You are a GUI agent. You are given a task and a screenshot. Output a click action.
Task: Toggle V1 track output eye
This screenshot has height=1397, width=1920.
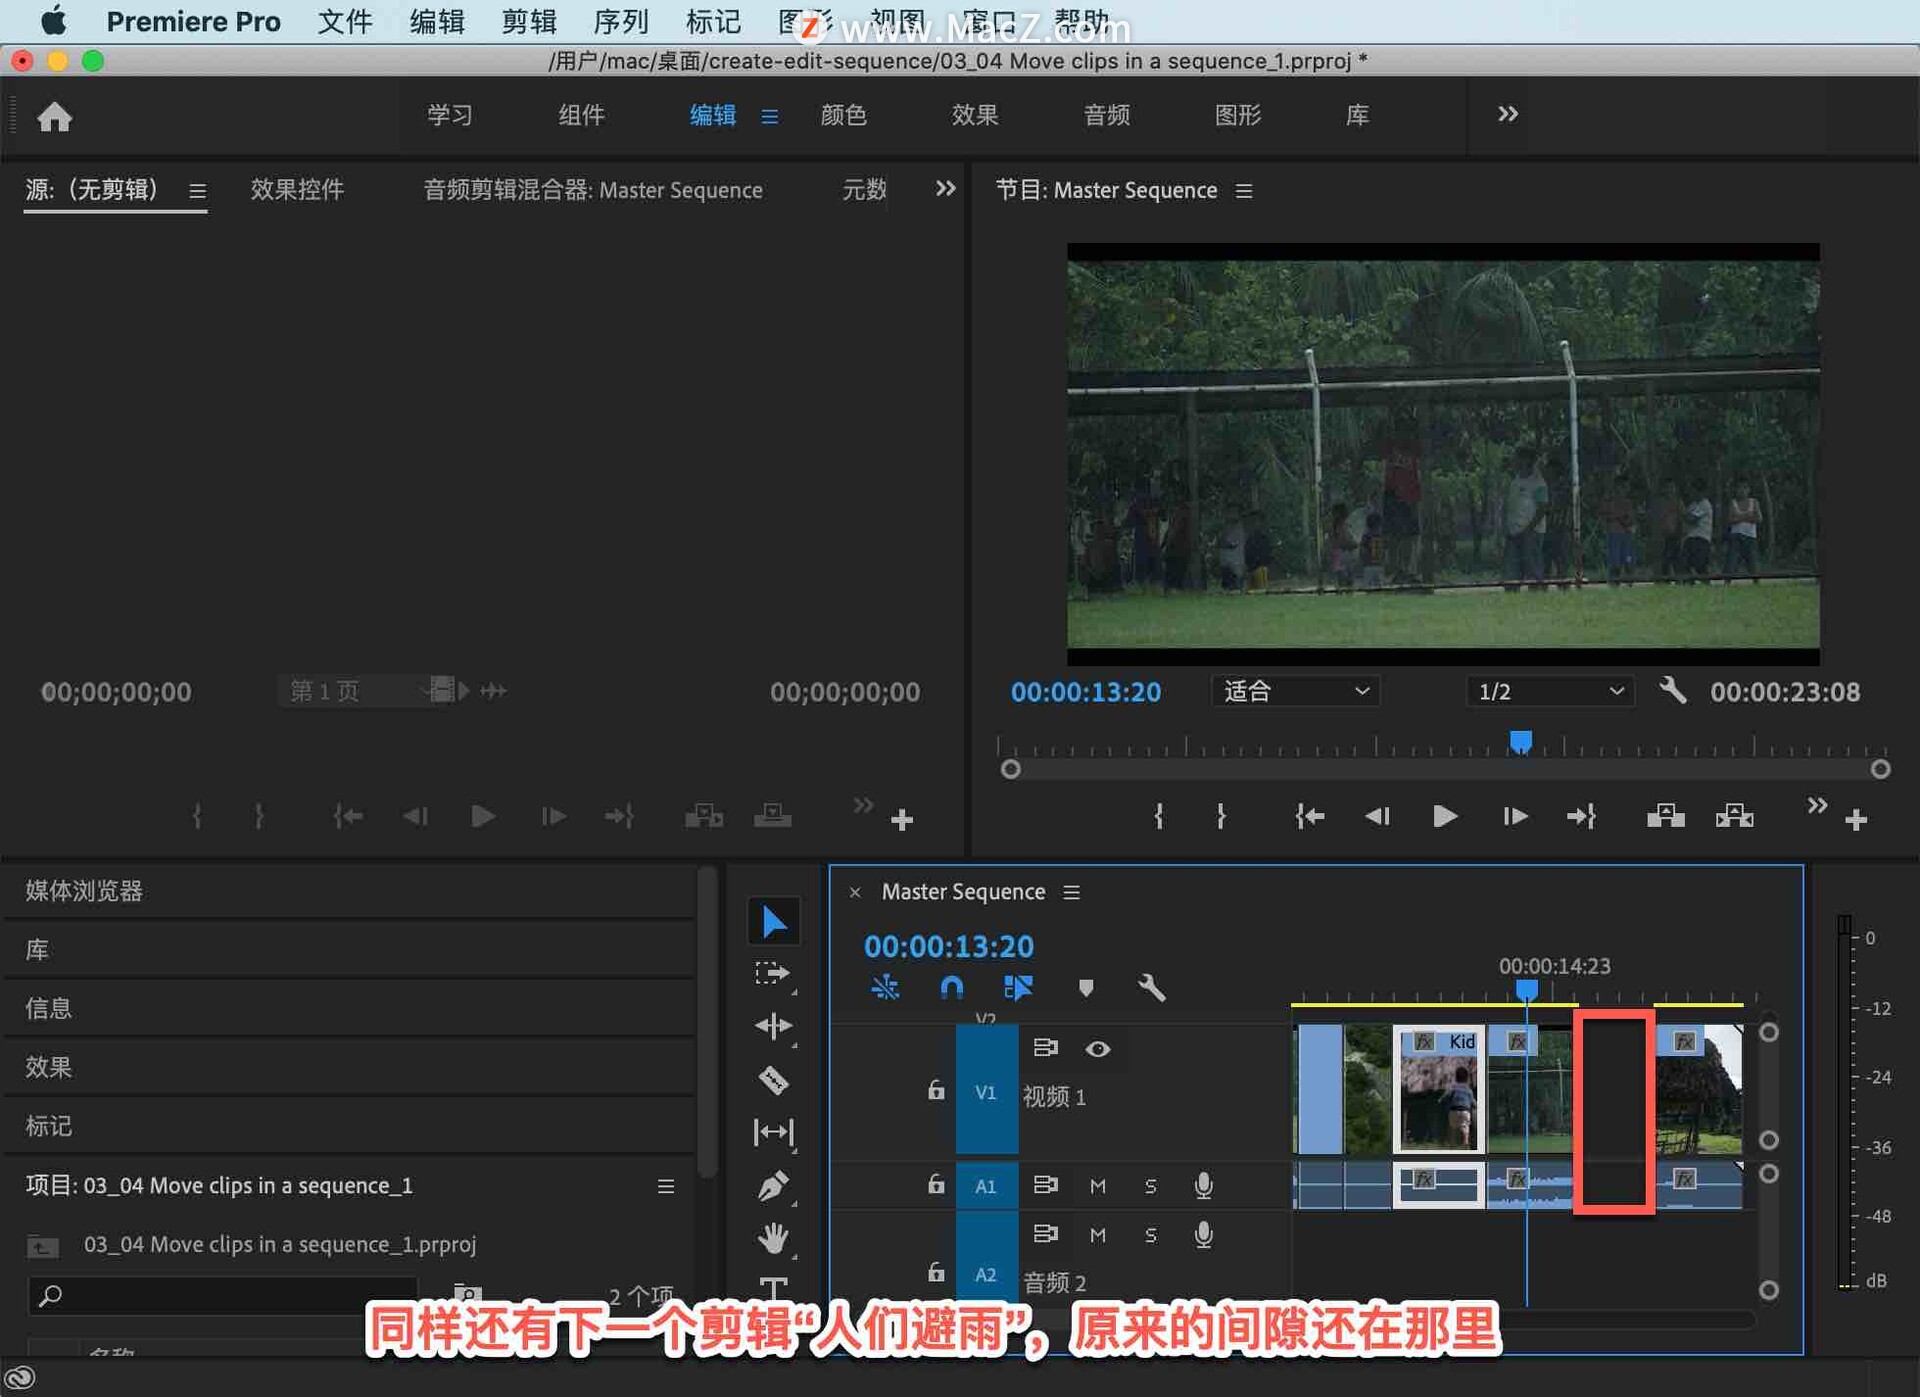pos(1098,1048)
